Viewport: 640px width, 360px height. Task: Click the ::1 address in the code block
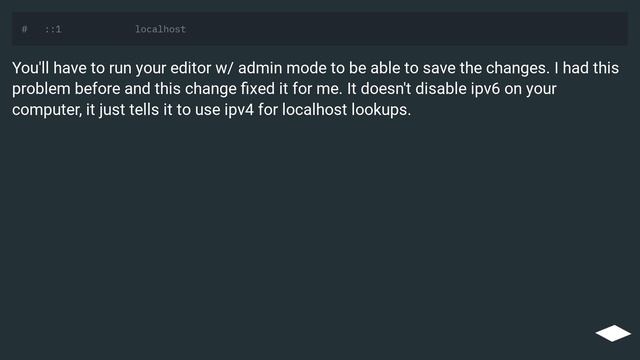coord(53,29)
